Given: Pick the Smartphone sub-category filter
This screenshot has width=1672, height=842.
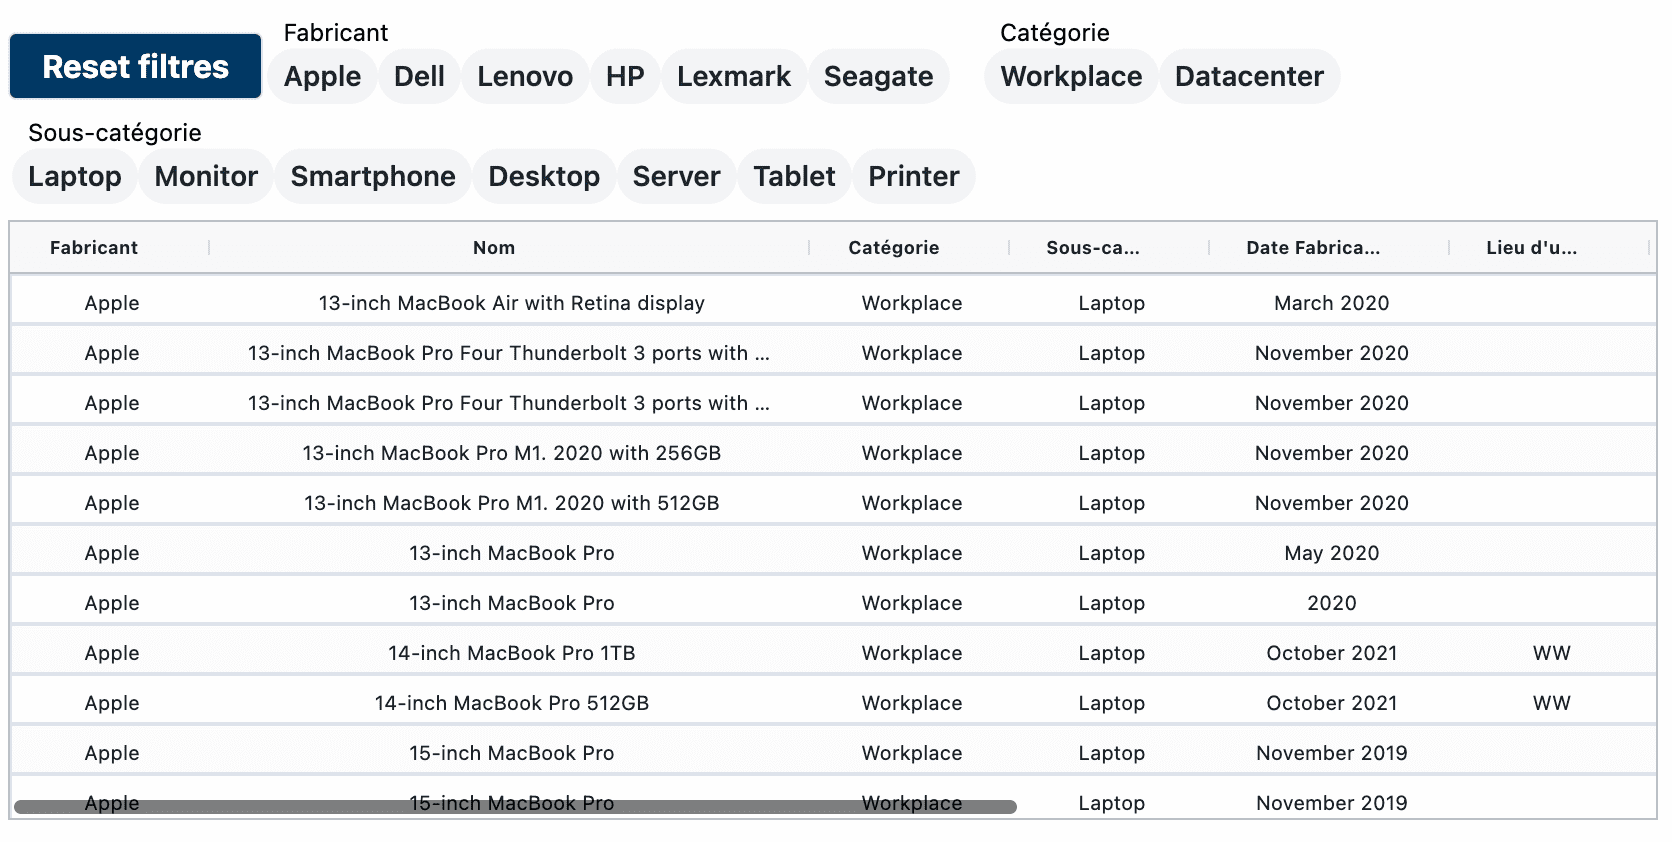Looking at the screenshot, I should [x=373, y=177].
